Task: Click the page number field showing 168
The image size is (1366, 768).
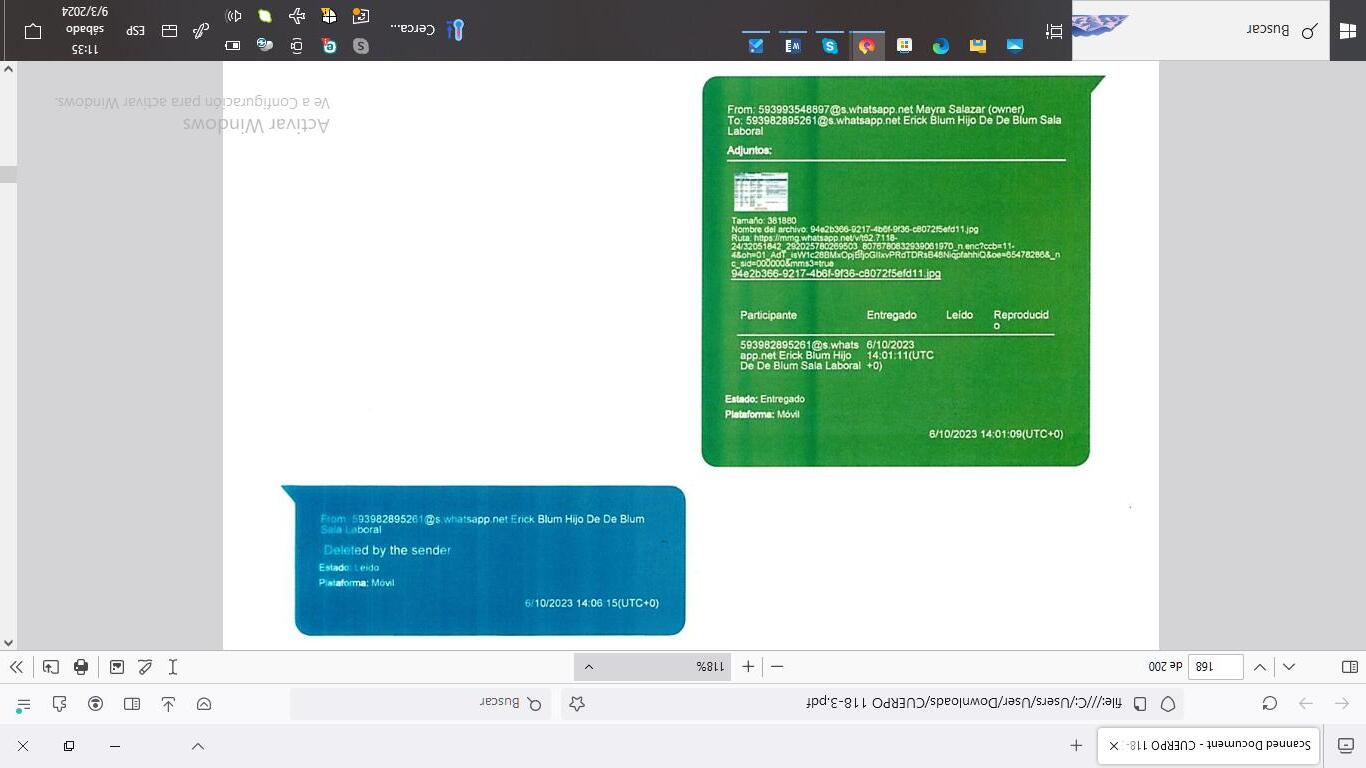Action: [1215, 667]
